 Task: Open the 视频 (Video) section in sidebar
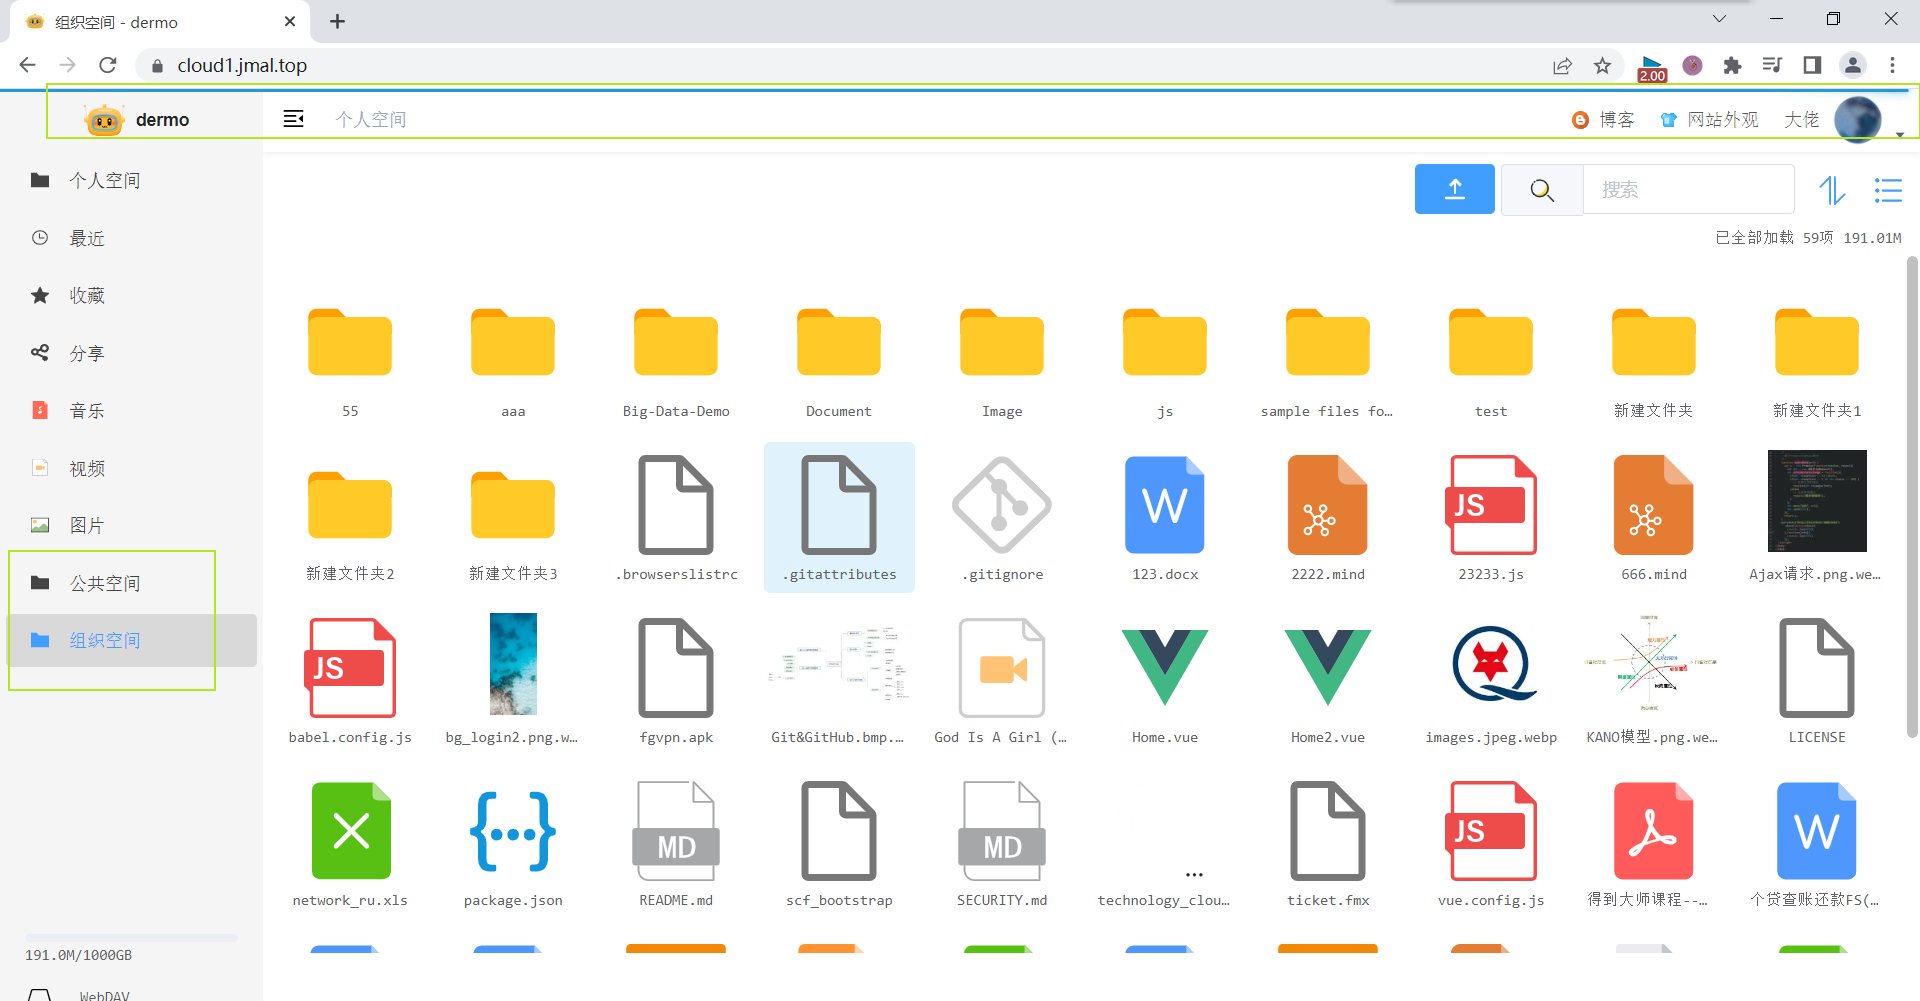coord(86,467)
